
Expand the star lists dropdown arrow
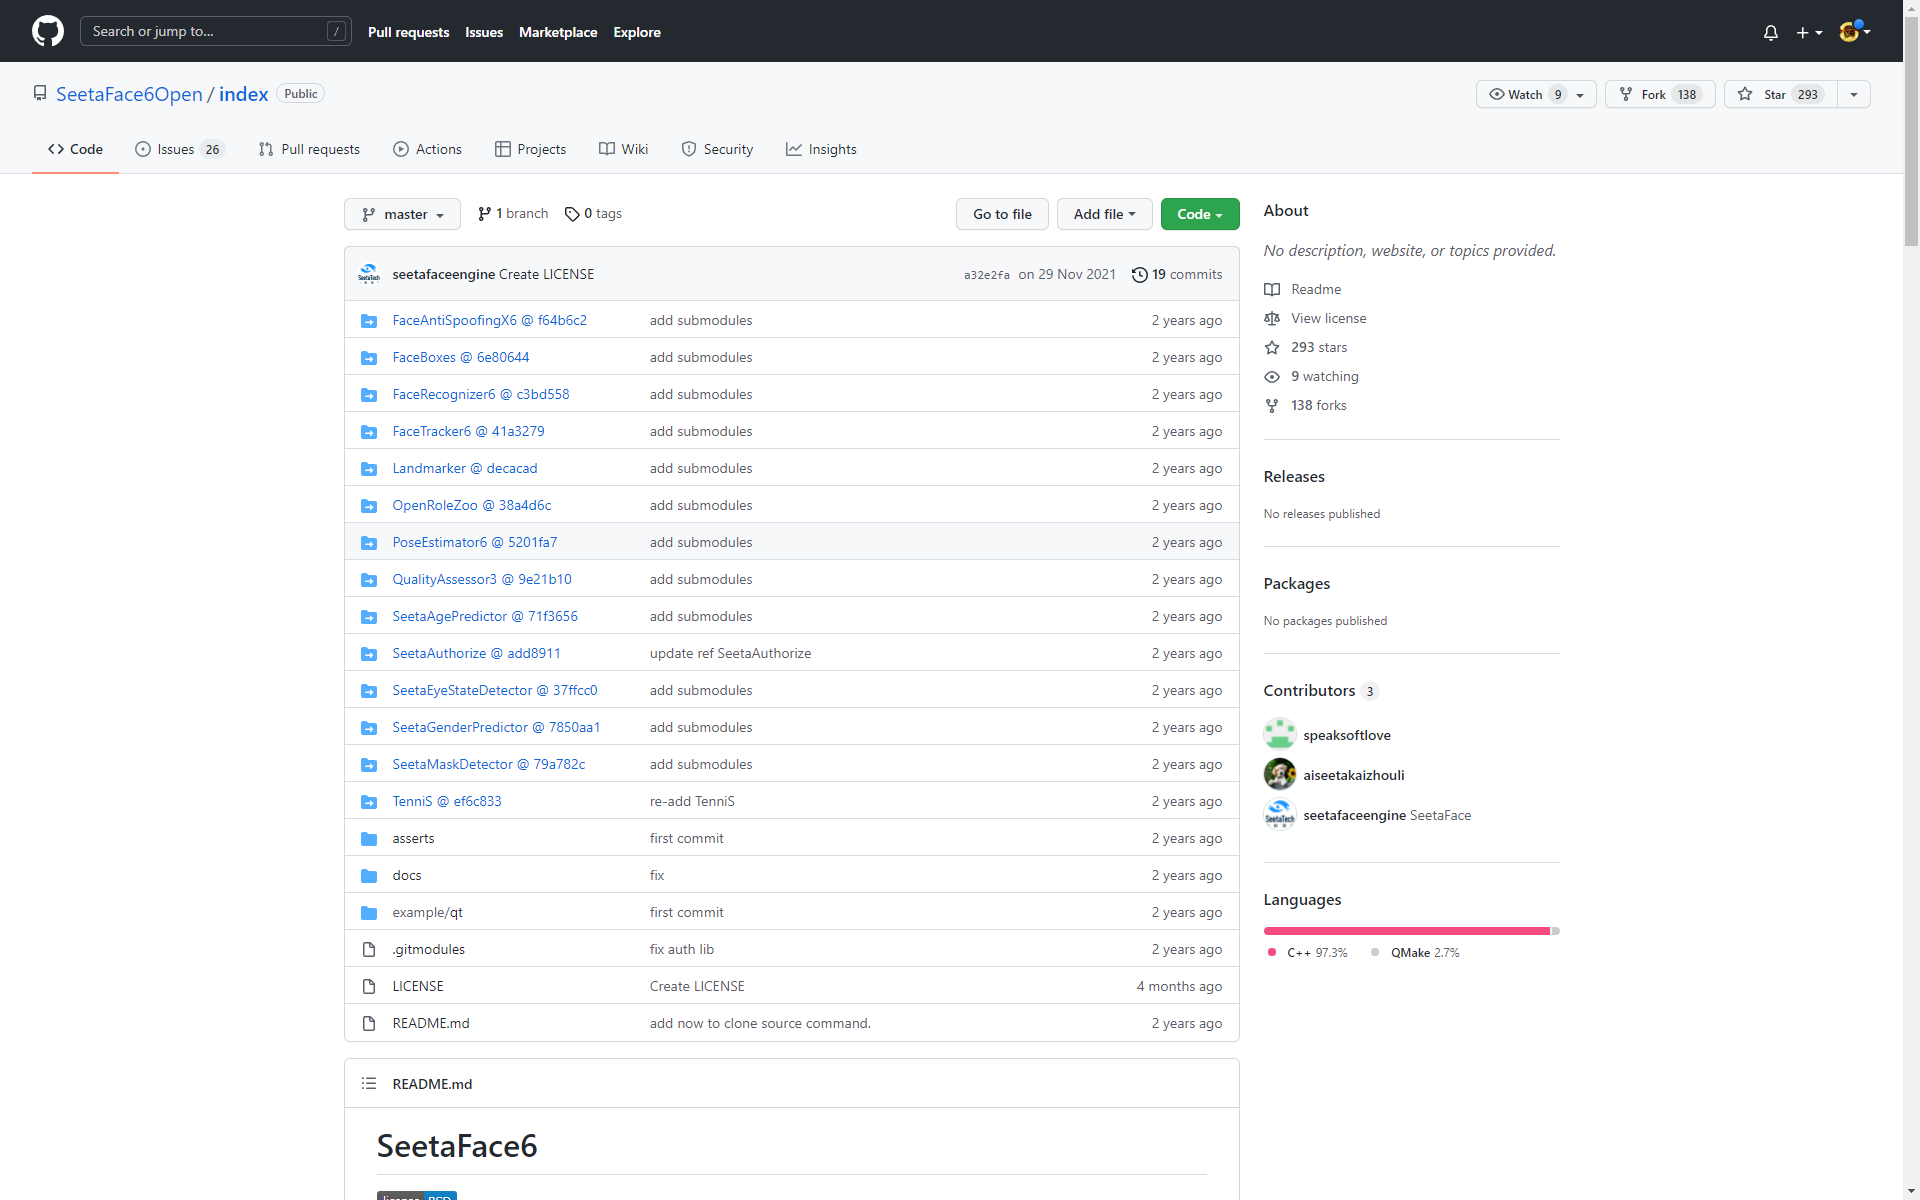pos(1854,94)
